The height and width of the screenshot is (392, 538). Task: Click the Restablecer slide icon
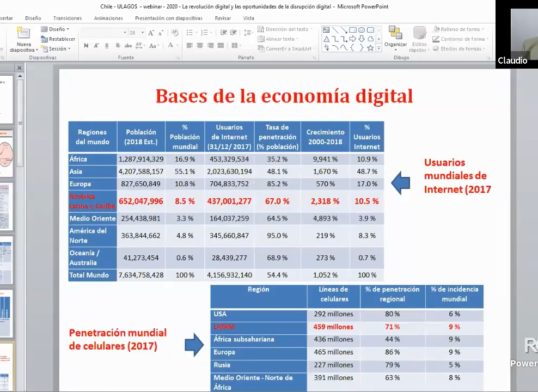pos(58,39)
